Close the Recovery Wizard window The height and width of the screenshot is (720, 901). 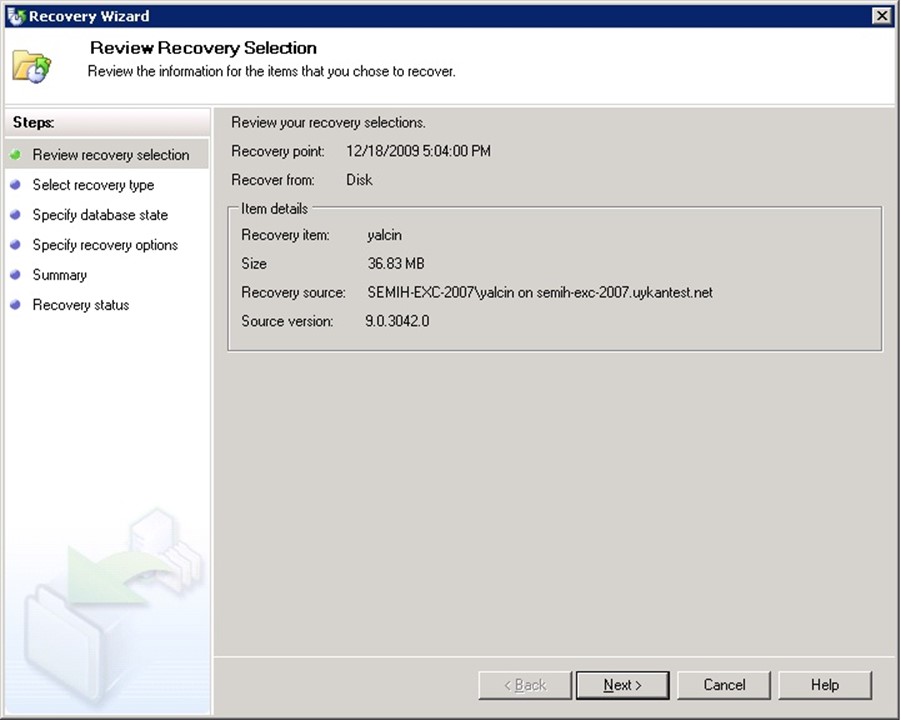[881, 15]
